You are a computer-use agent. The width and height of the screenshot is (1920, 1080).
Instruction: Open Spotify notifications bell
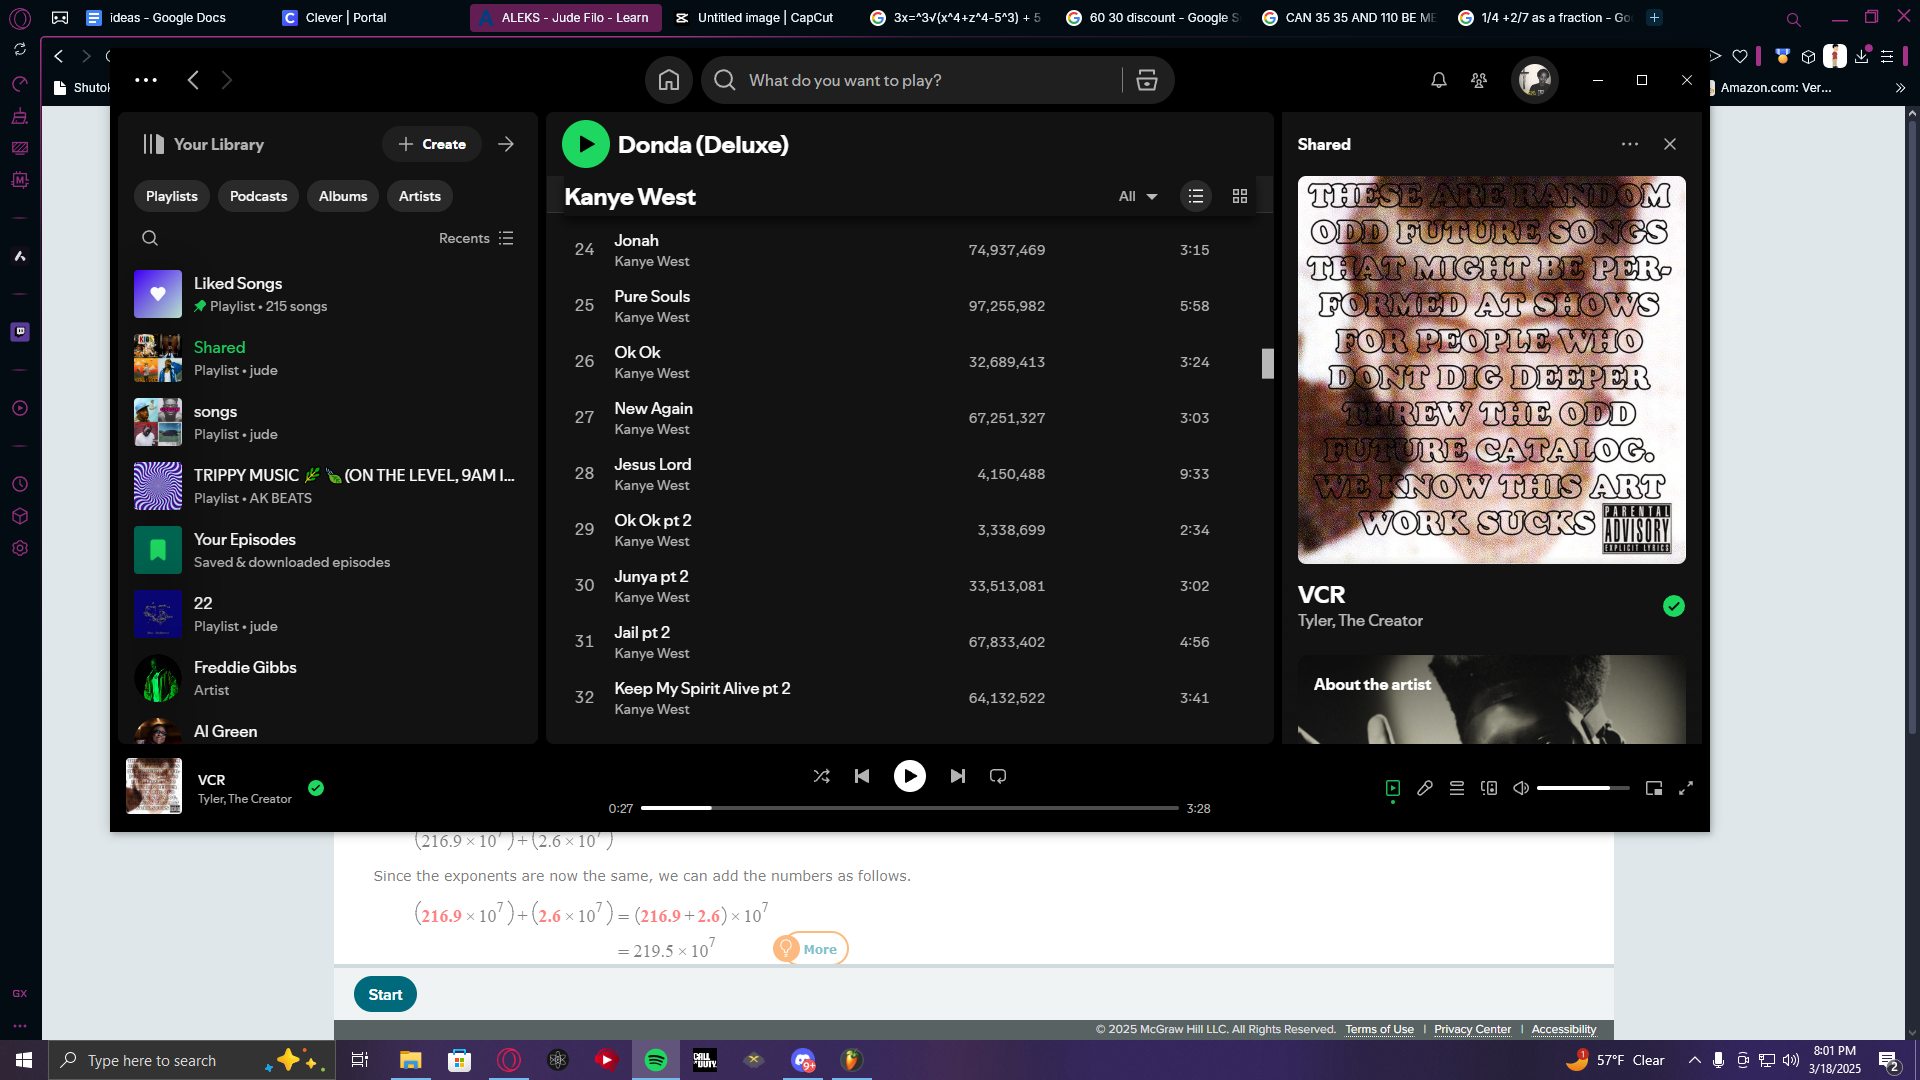coord(1439,80)
